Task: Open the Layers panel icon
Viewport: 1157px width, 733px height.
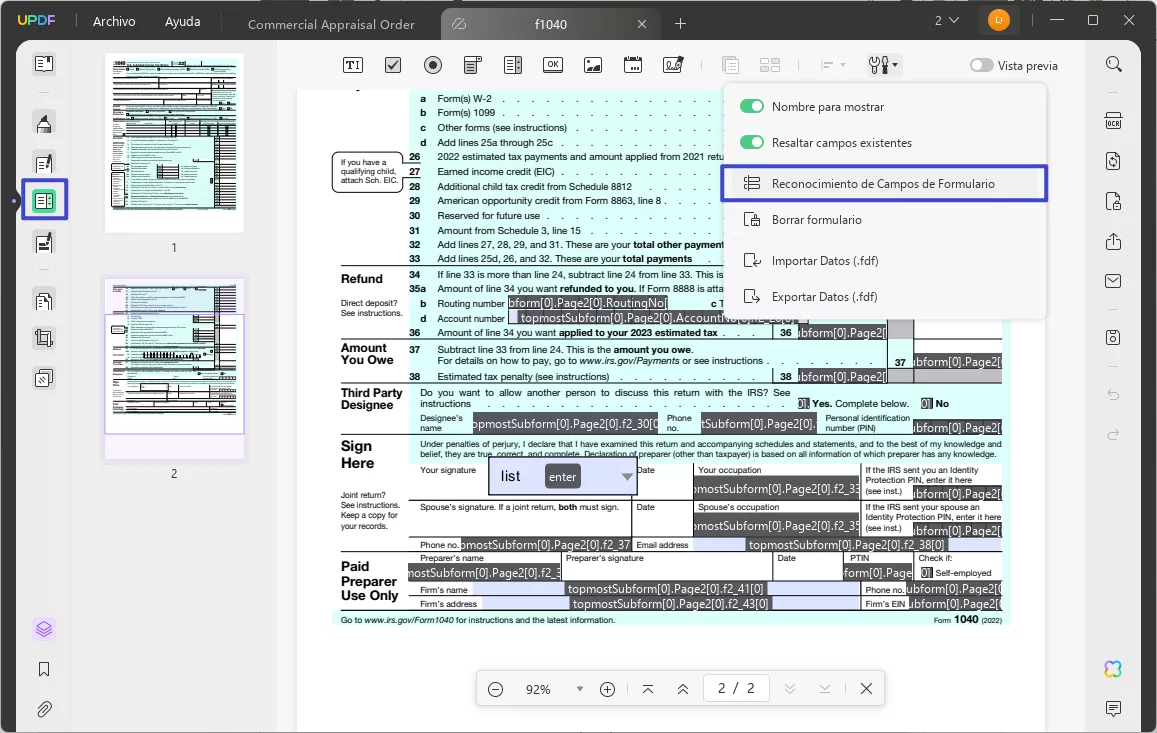Action: 44,629
